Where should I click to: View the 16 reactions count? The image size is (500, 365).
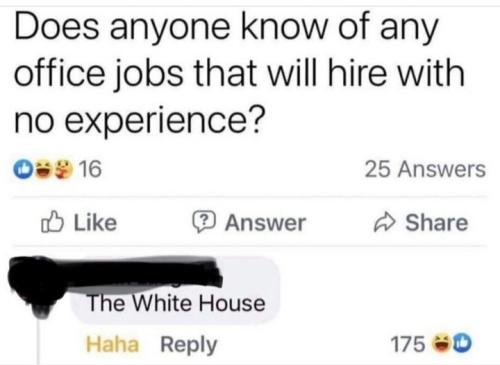91,169
